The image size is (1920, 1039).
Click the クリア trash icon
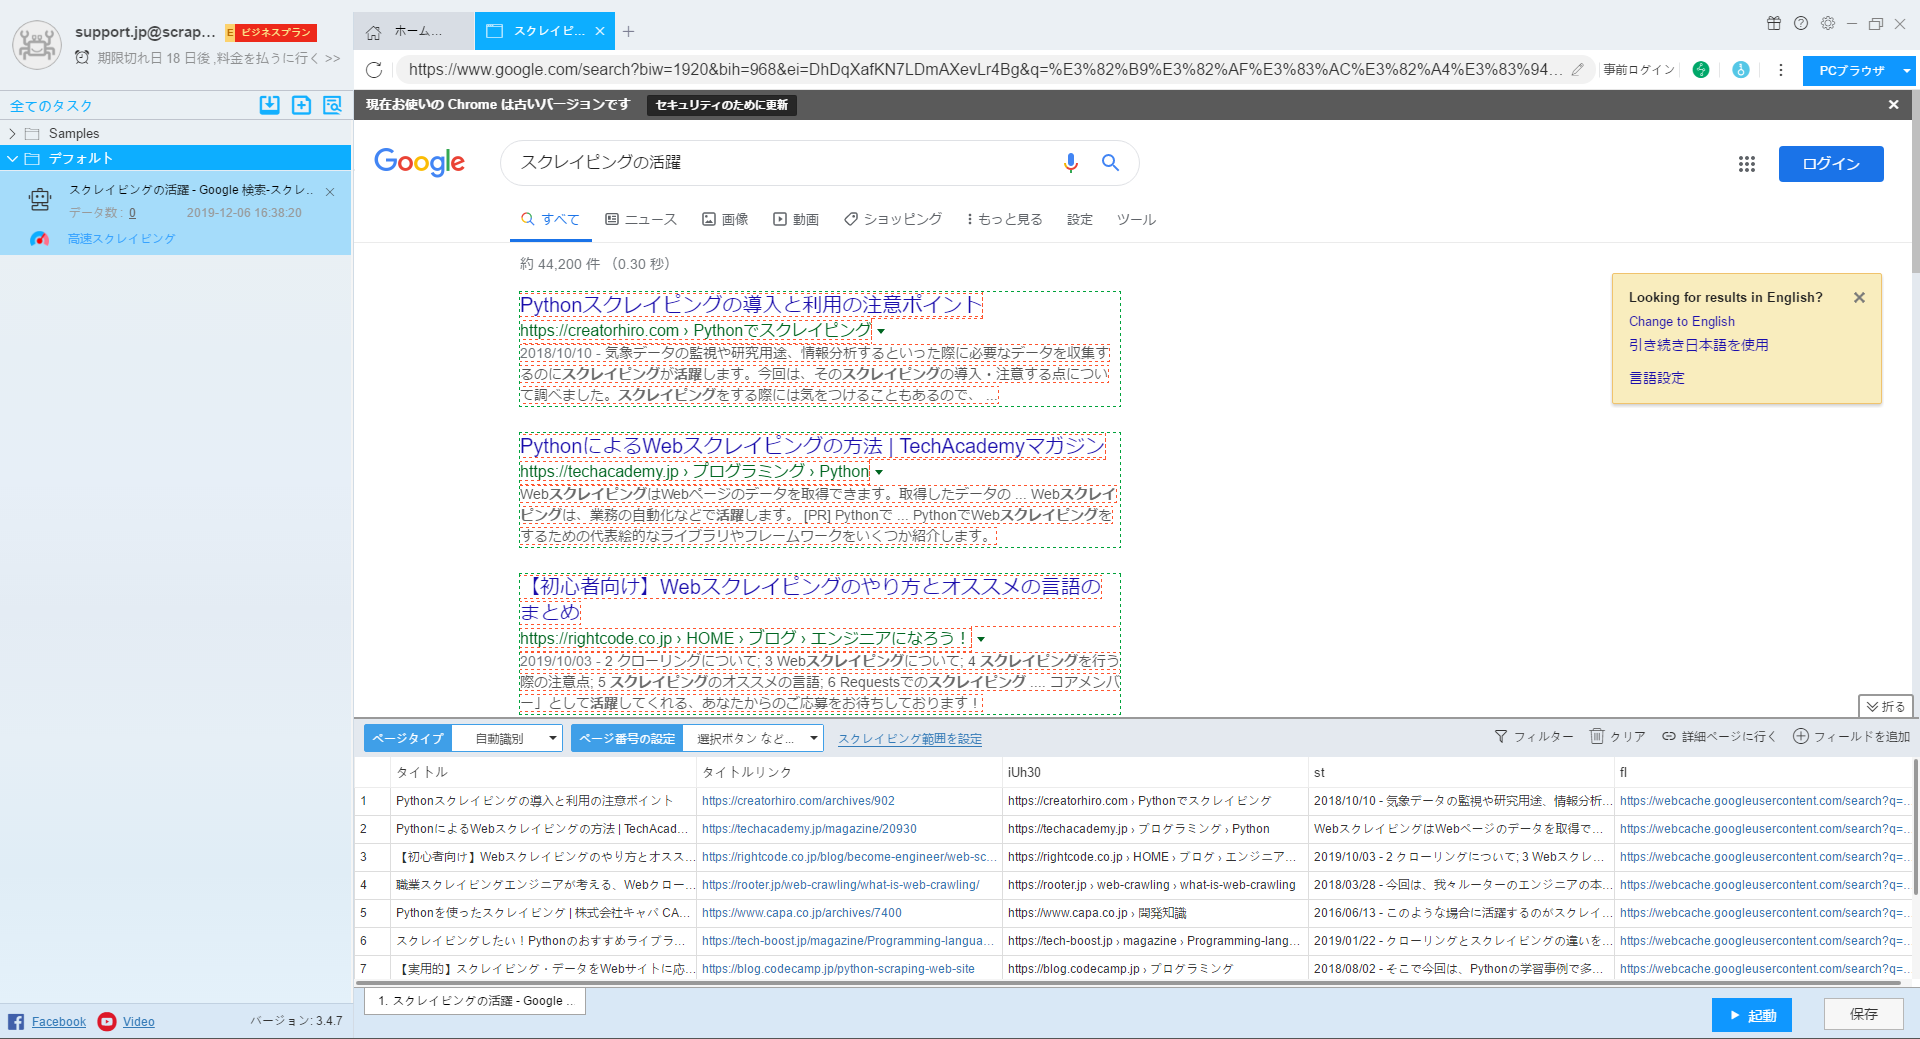click(1597, 736)
